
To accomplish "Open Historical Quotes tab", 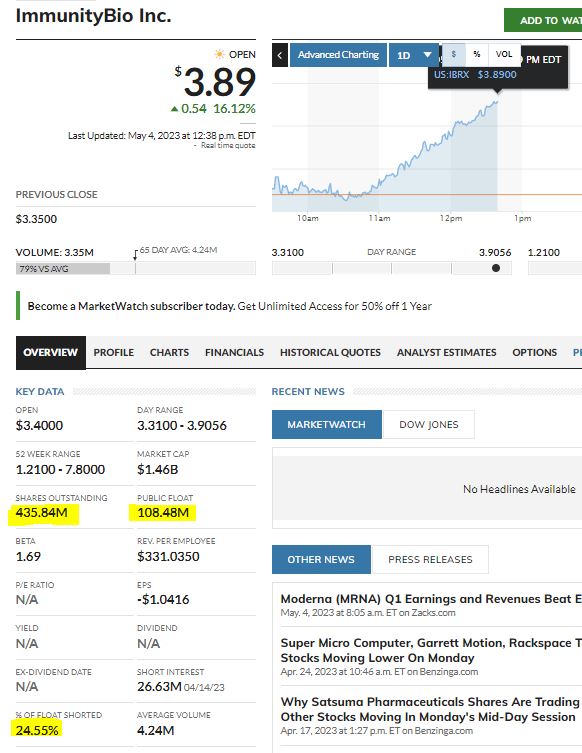I will [x=330, y=352].
